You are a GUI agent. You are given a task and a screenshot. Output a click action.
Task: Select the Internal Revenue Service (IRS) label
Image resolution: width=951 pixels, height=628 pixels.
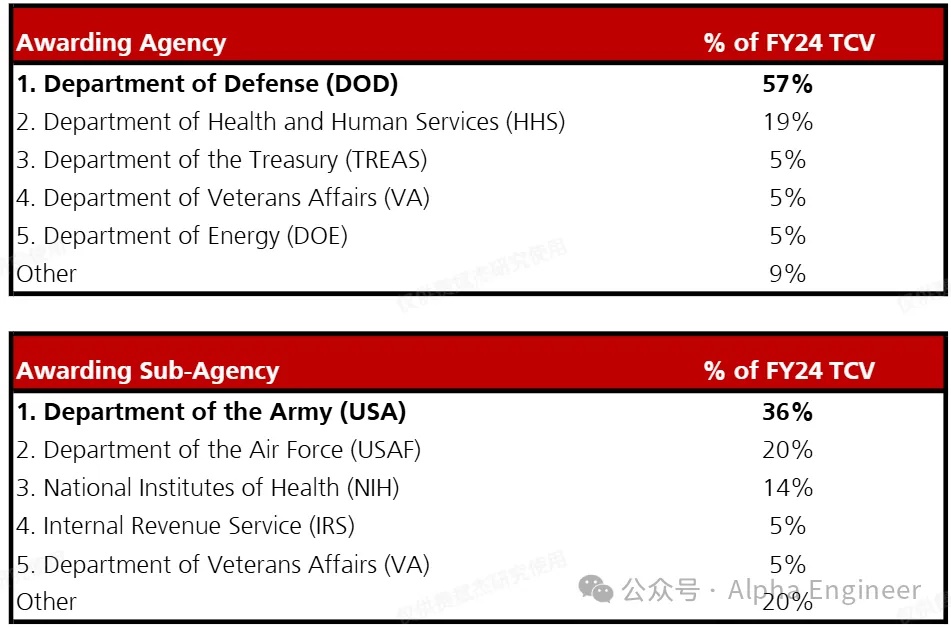(x=185, y=526)
